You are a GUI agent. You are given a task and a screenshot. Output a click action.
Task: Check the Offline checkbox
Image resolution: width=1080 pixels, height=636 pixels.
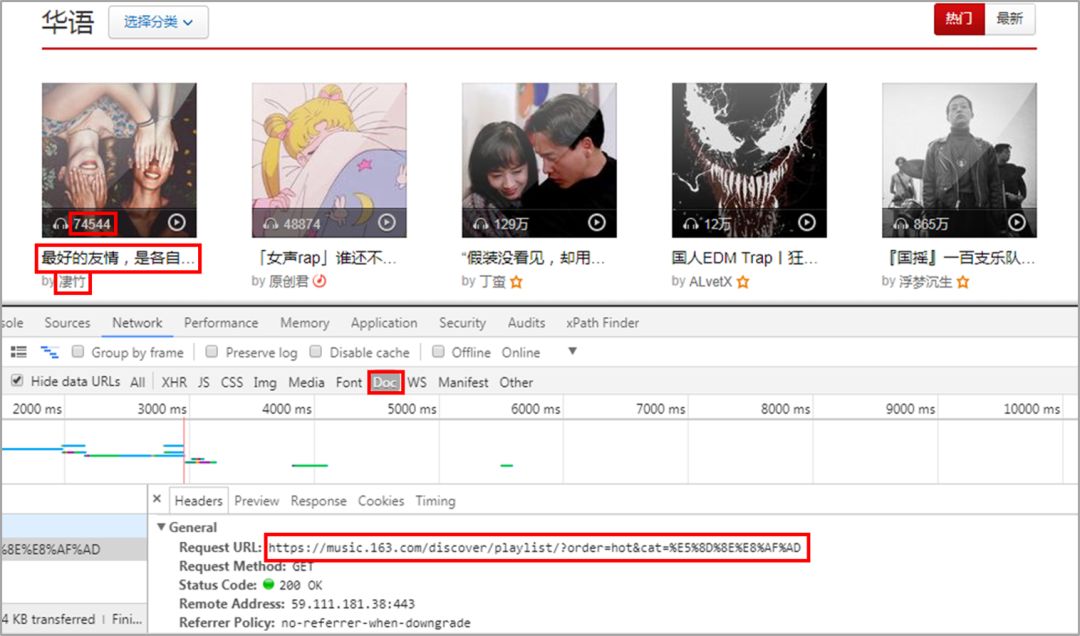438,351
